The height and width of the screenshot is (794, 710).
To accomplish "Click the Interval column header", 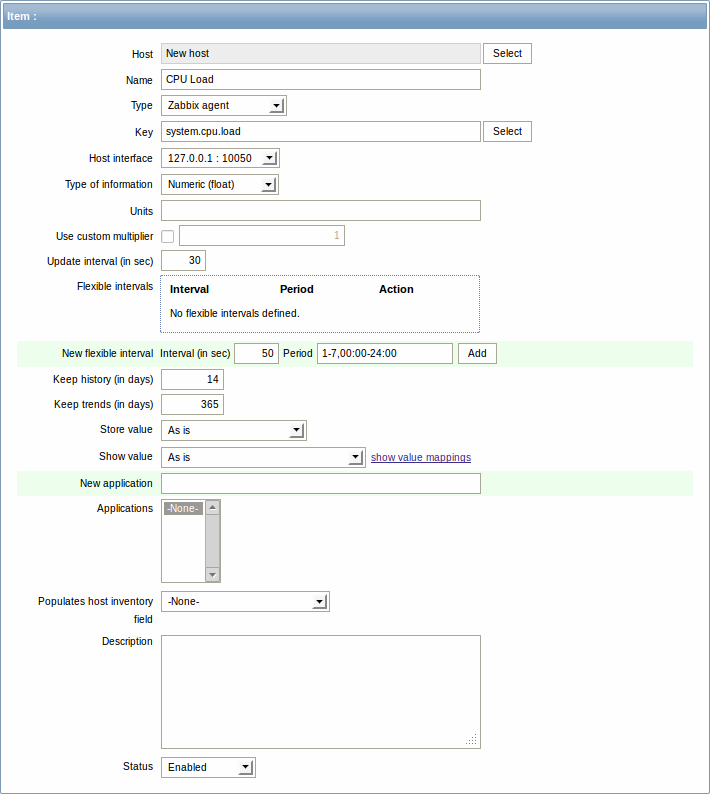I will [189, 289].
